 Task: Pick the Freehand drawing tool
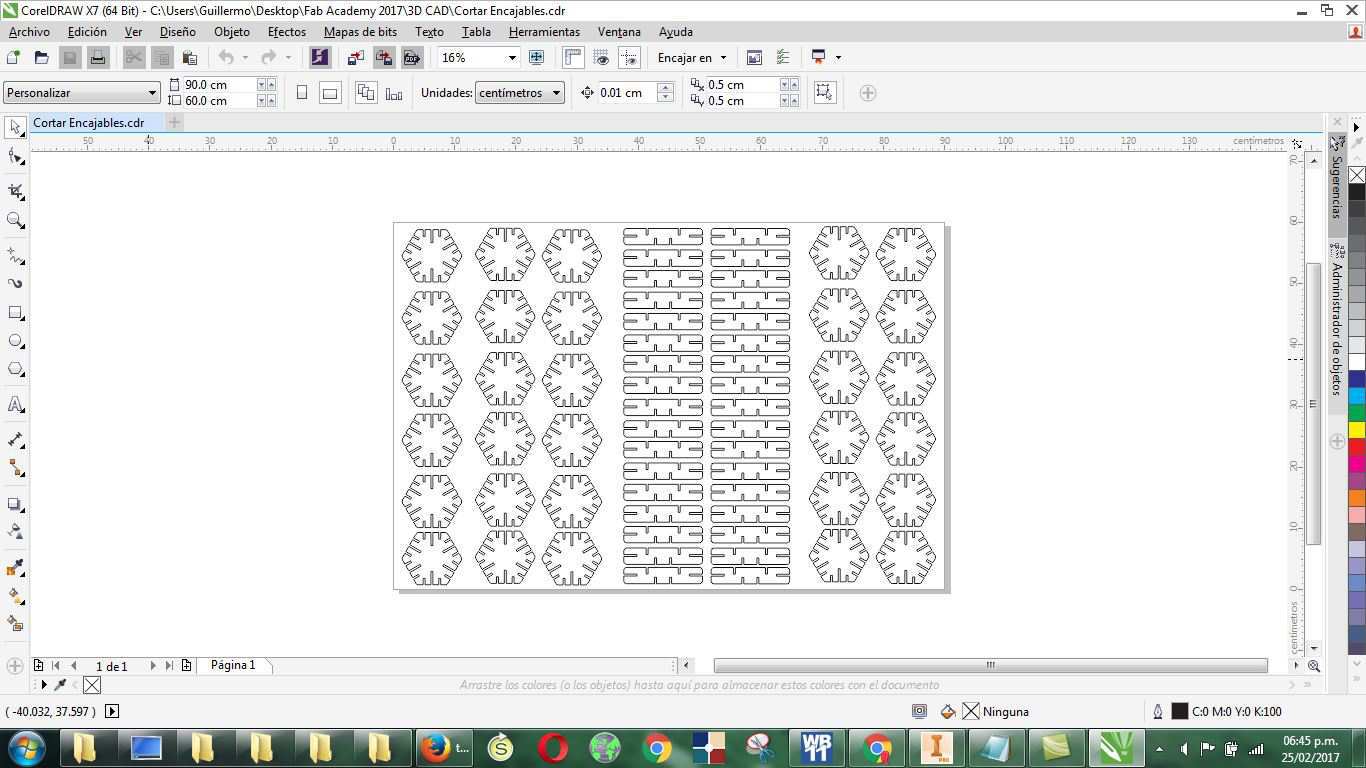point(15,256)
